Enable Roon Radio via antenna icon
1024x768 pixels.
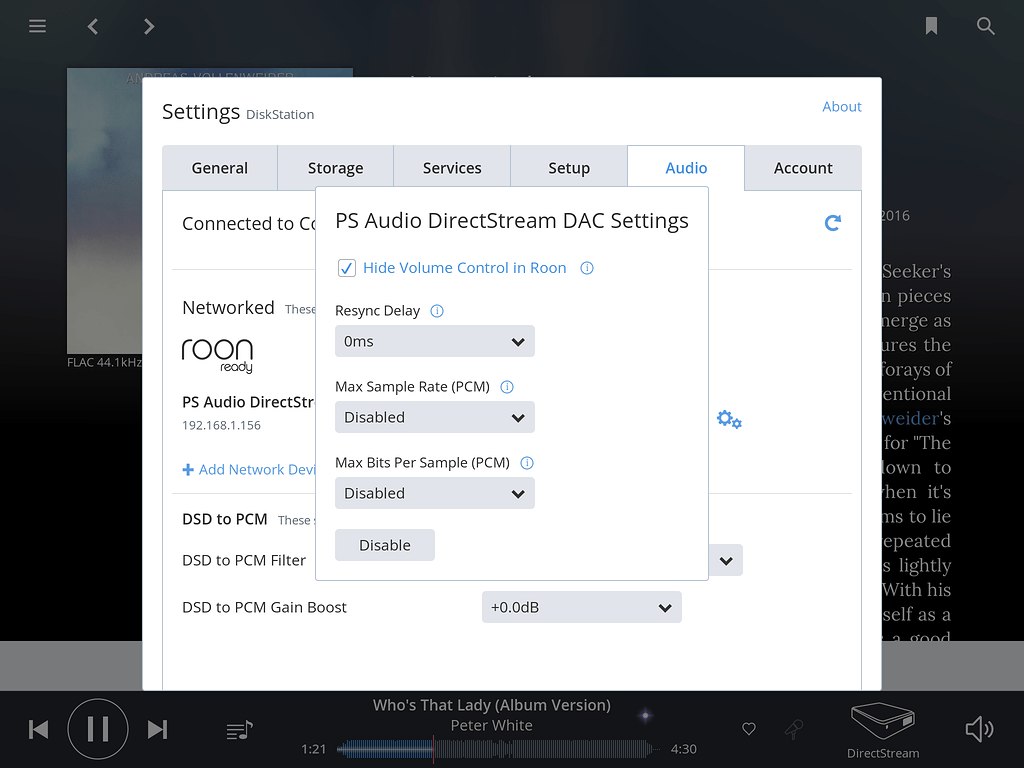tap(793, 729)
